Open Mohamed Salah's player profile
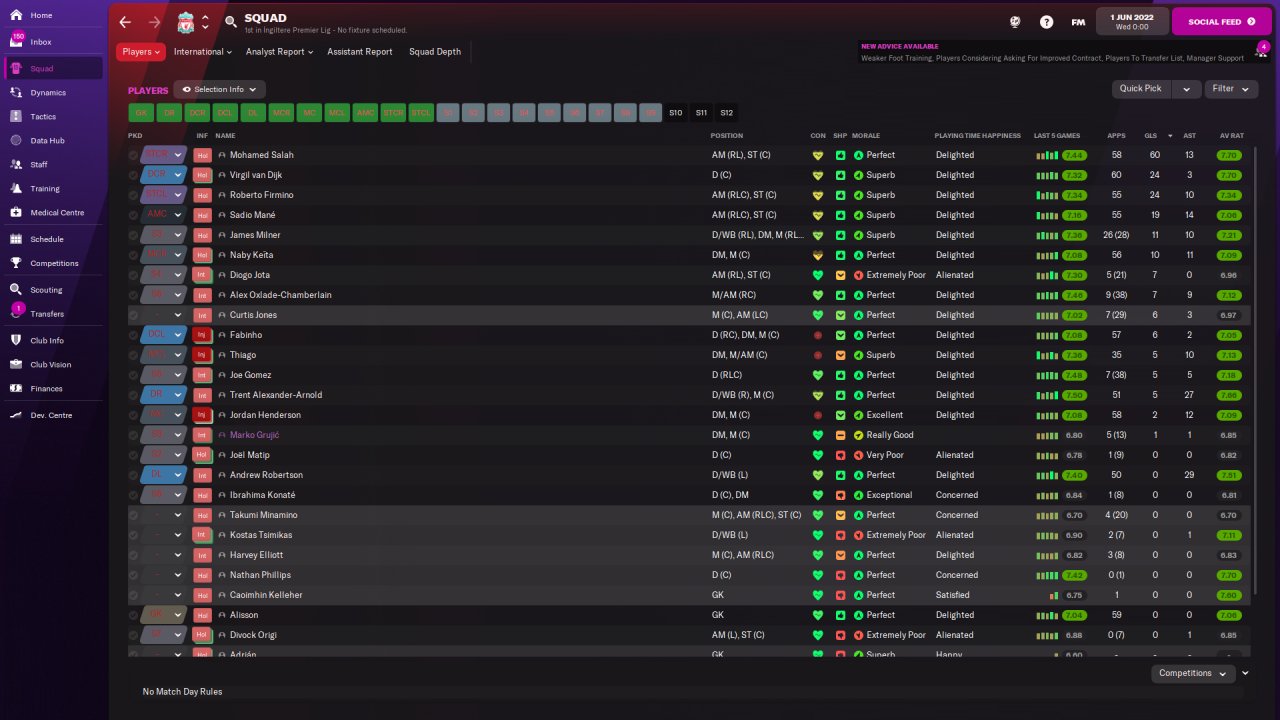The height and width of the screenshot is (720, 1280). 262,155
